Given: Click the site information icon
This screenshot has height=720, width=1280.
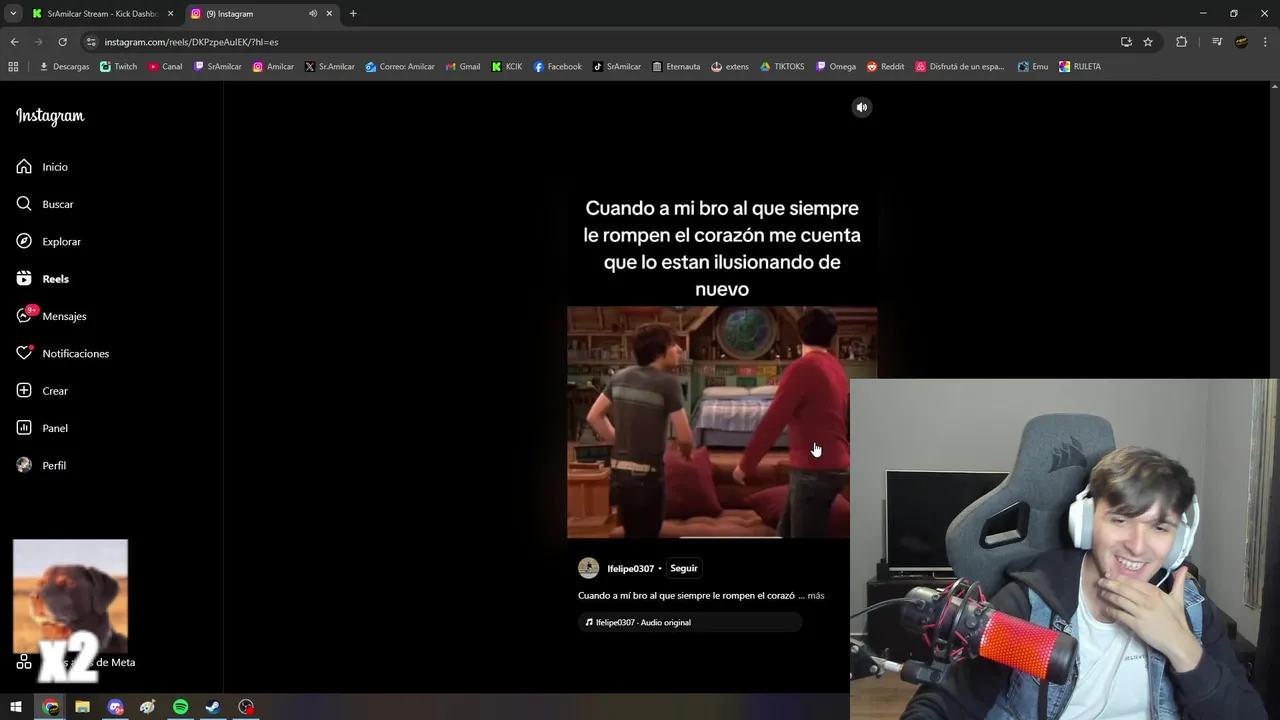Looking at the screenshot, I should 91,42.
